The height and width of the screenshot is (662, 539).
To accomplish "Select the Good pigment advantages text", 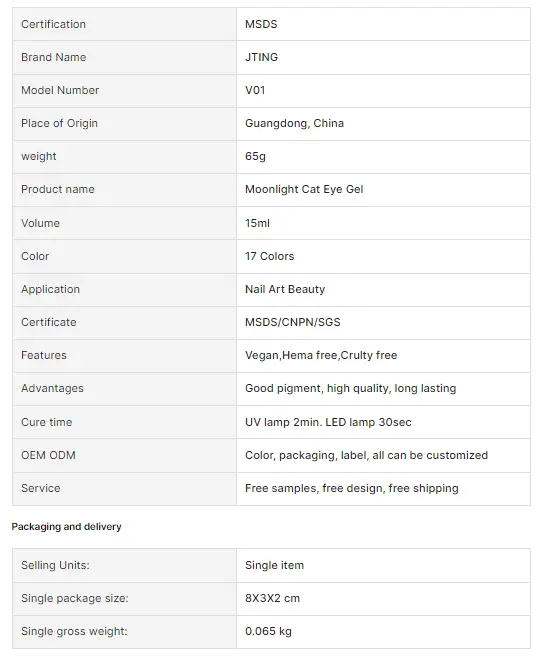I will point(350,388).
